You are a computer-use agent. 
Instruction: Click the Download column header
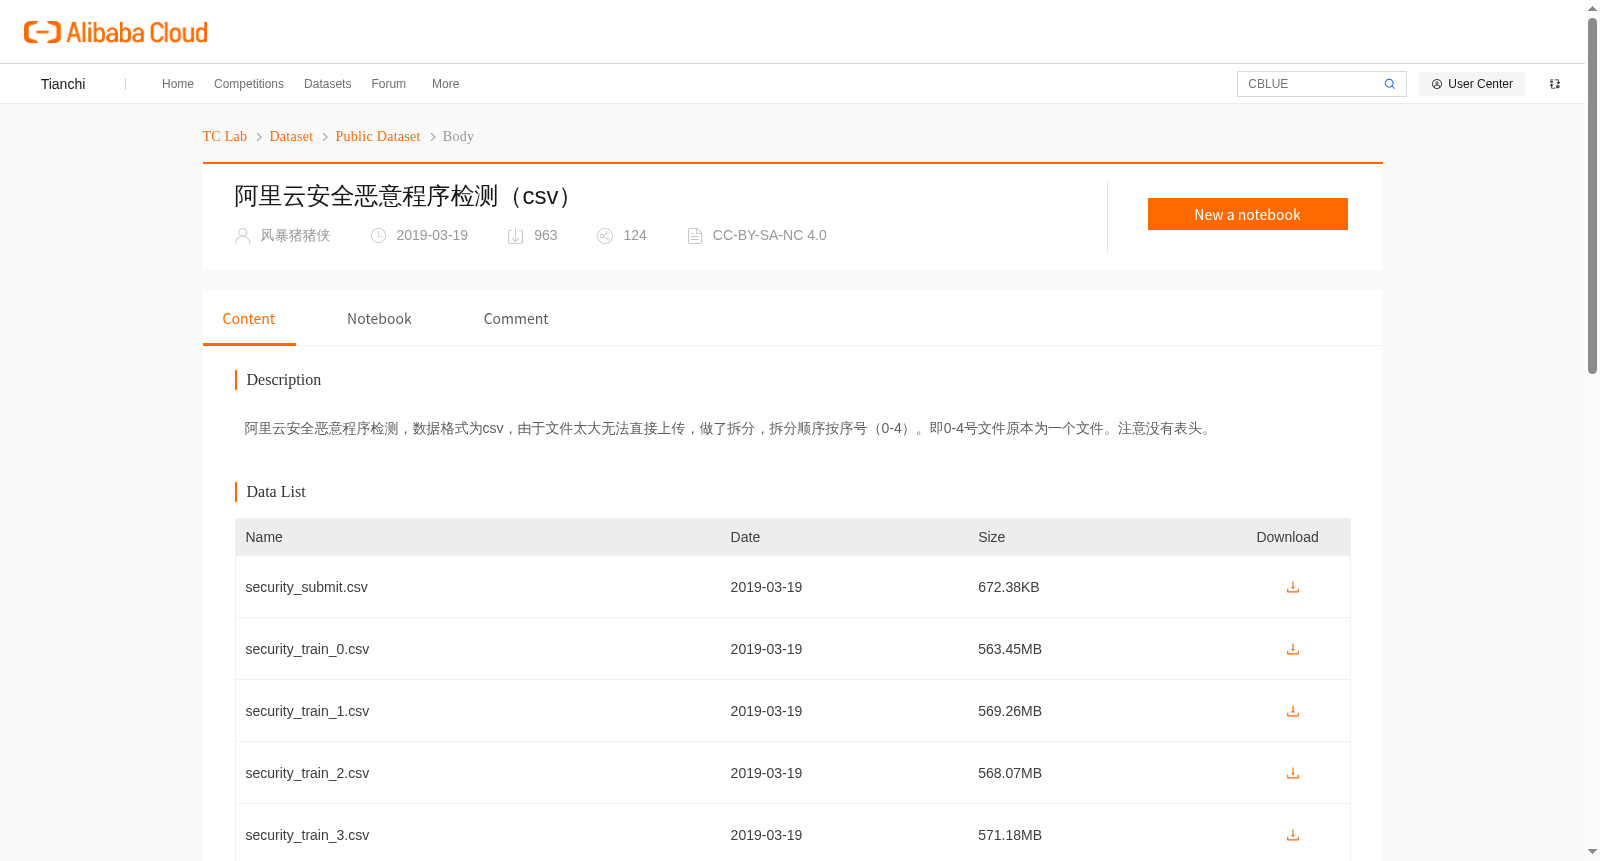coord(1287,537)
